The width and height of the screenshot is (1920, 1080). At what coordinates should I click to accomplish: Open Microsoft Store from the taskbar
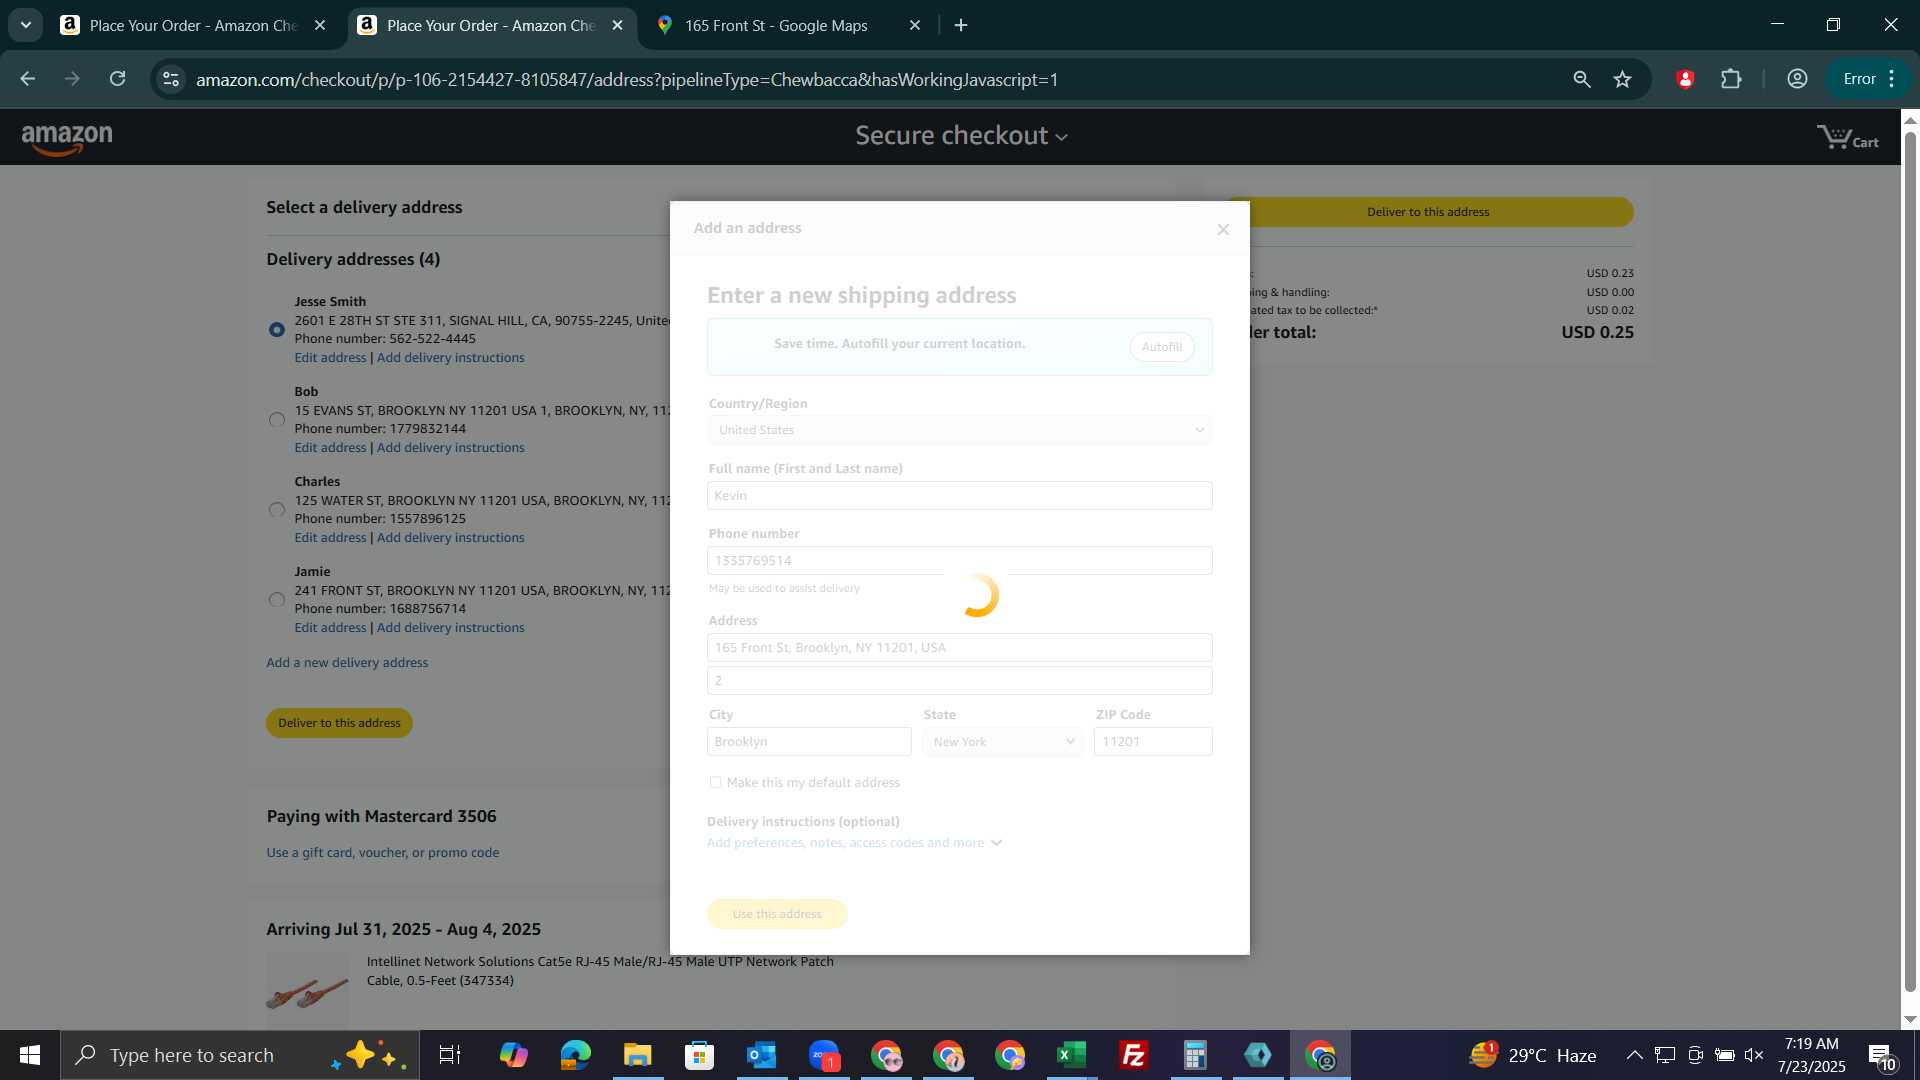pos(700,1055)
